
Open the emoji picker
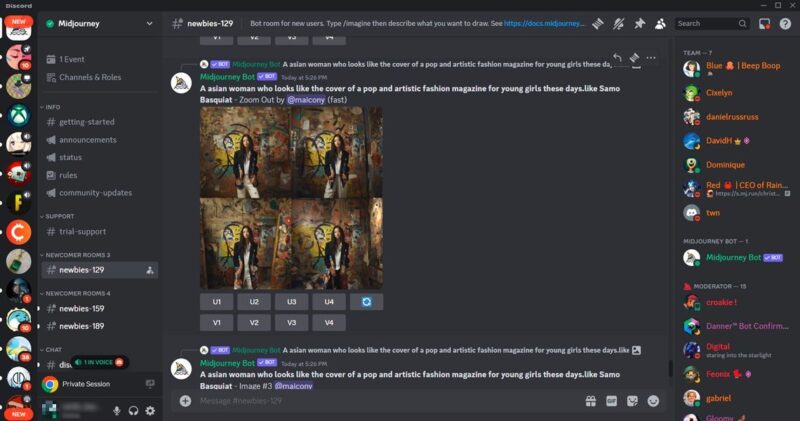[x=653, y=401]
